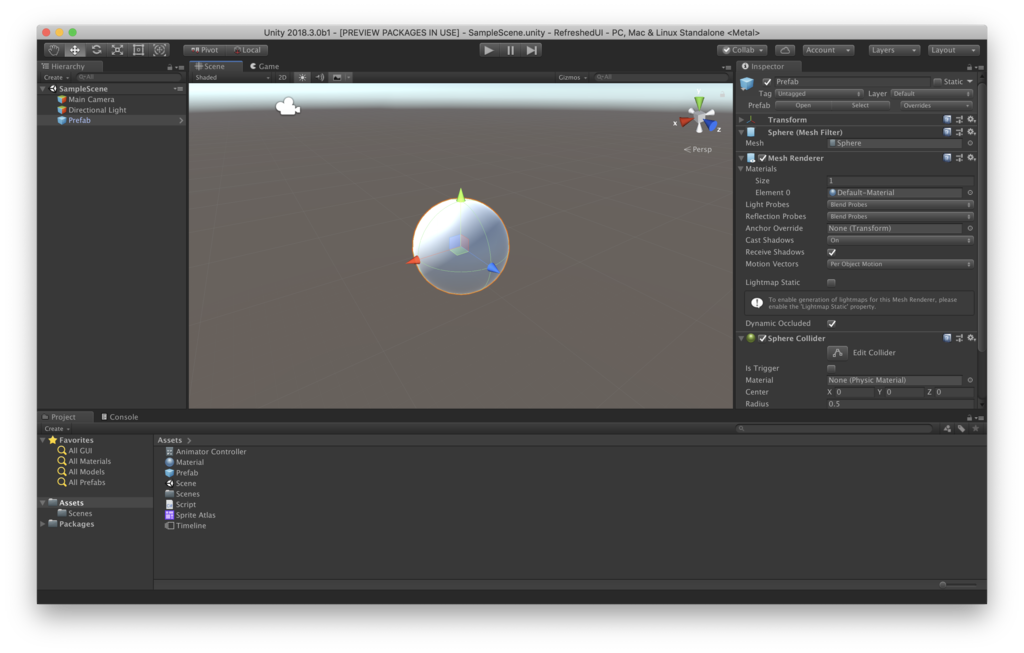Toggle the Local handle rotation button
Viewport: 1024px width, 653px height.
[x=247, y=50]
